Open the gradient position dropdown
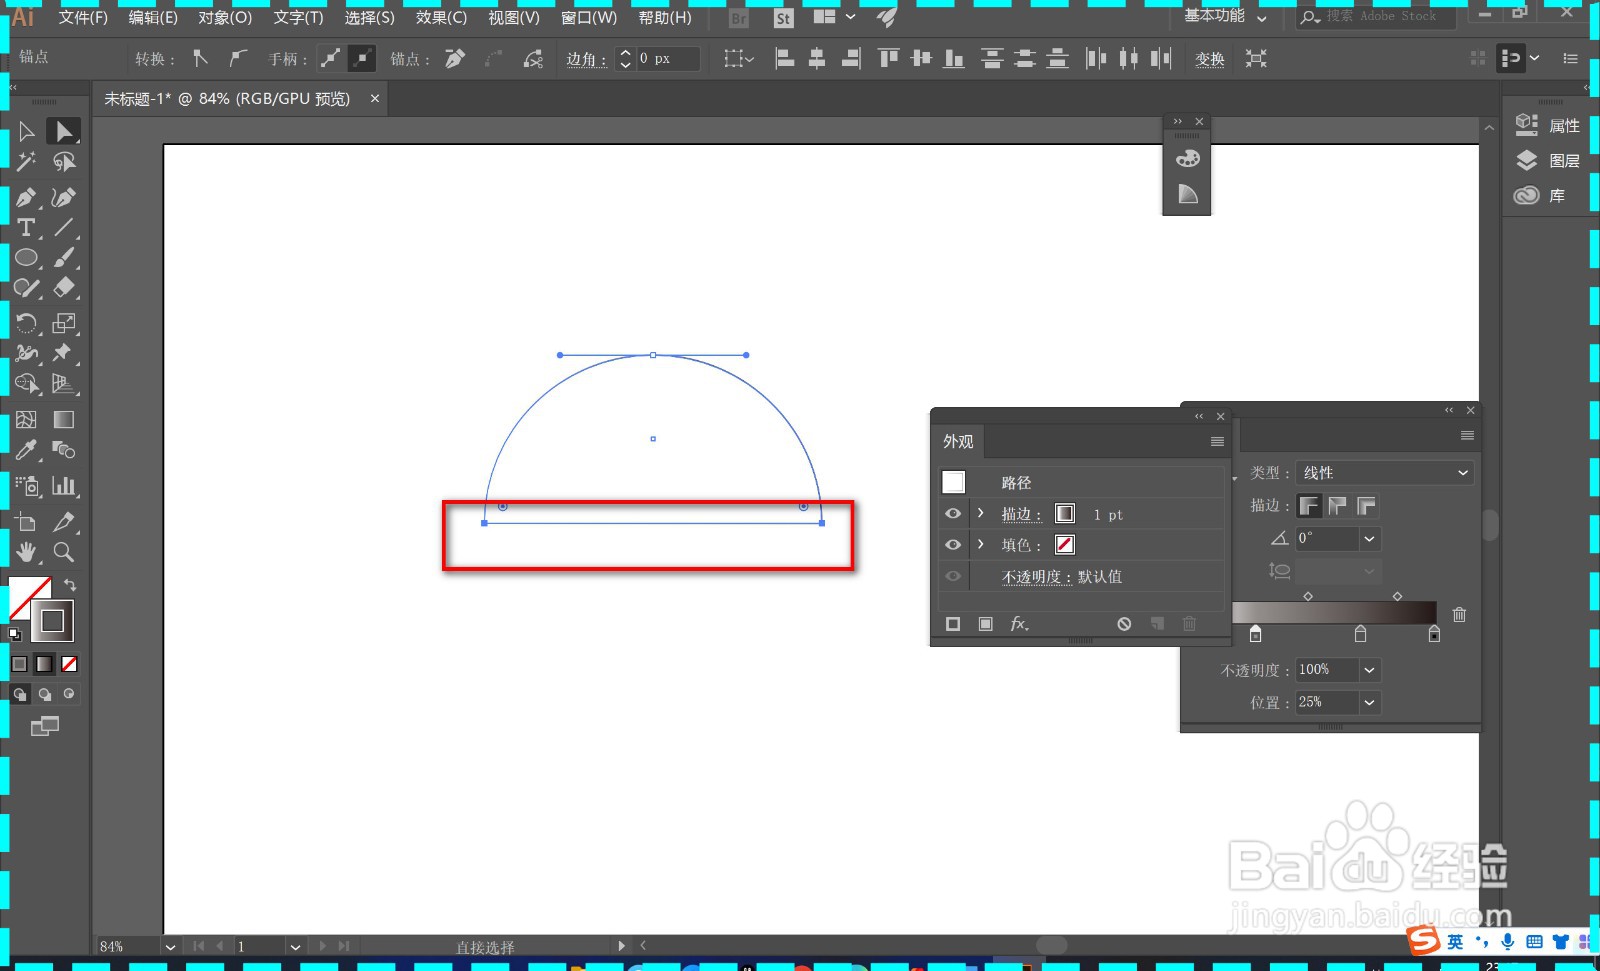Image resolution: width=1600 pixels, height=971 pixels. point(1369,702)
